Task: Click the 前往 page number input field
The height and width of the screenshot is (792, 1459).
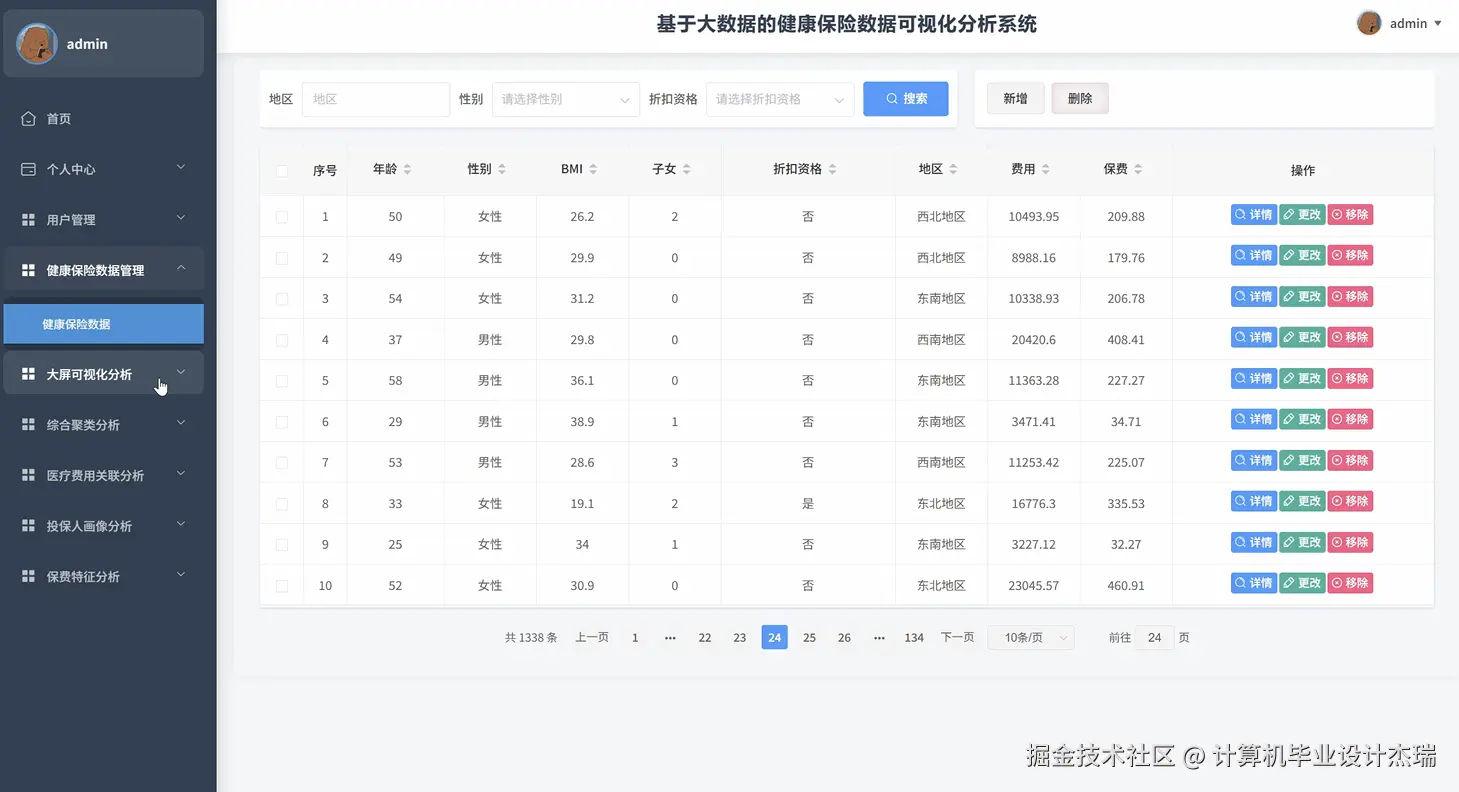Action: [1154, 637]
